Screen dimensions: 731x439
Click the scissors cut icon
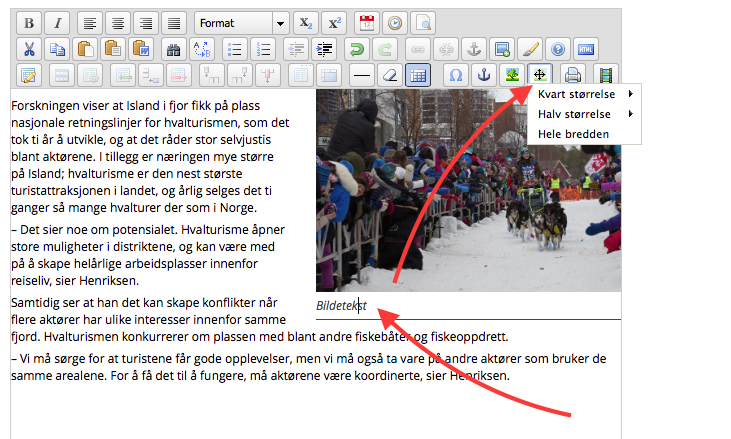click(x=29, y=48)
